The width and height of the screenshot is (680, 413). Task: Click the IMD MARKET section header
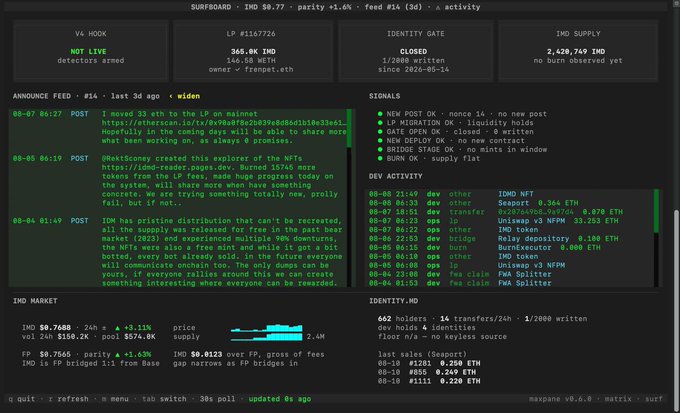coord(35,301)
